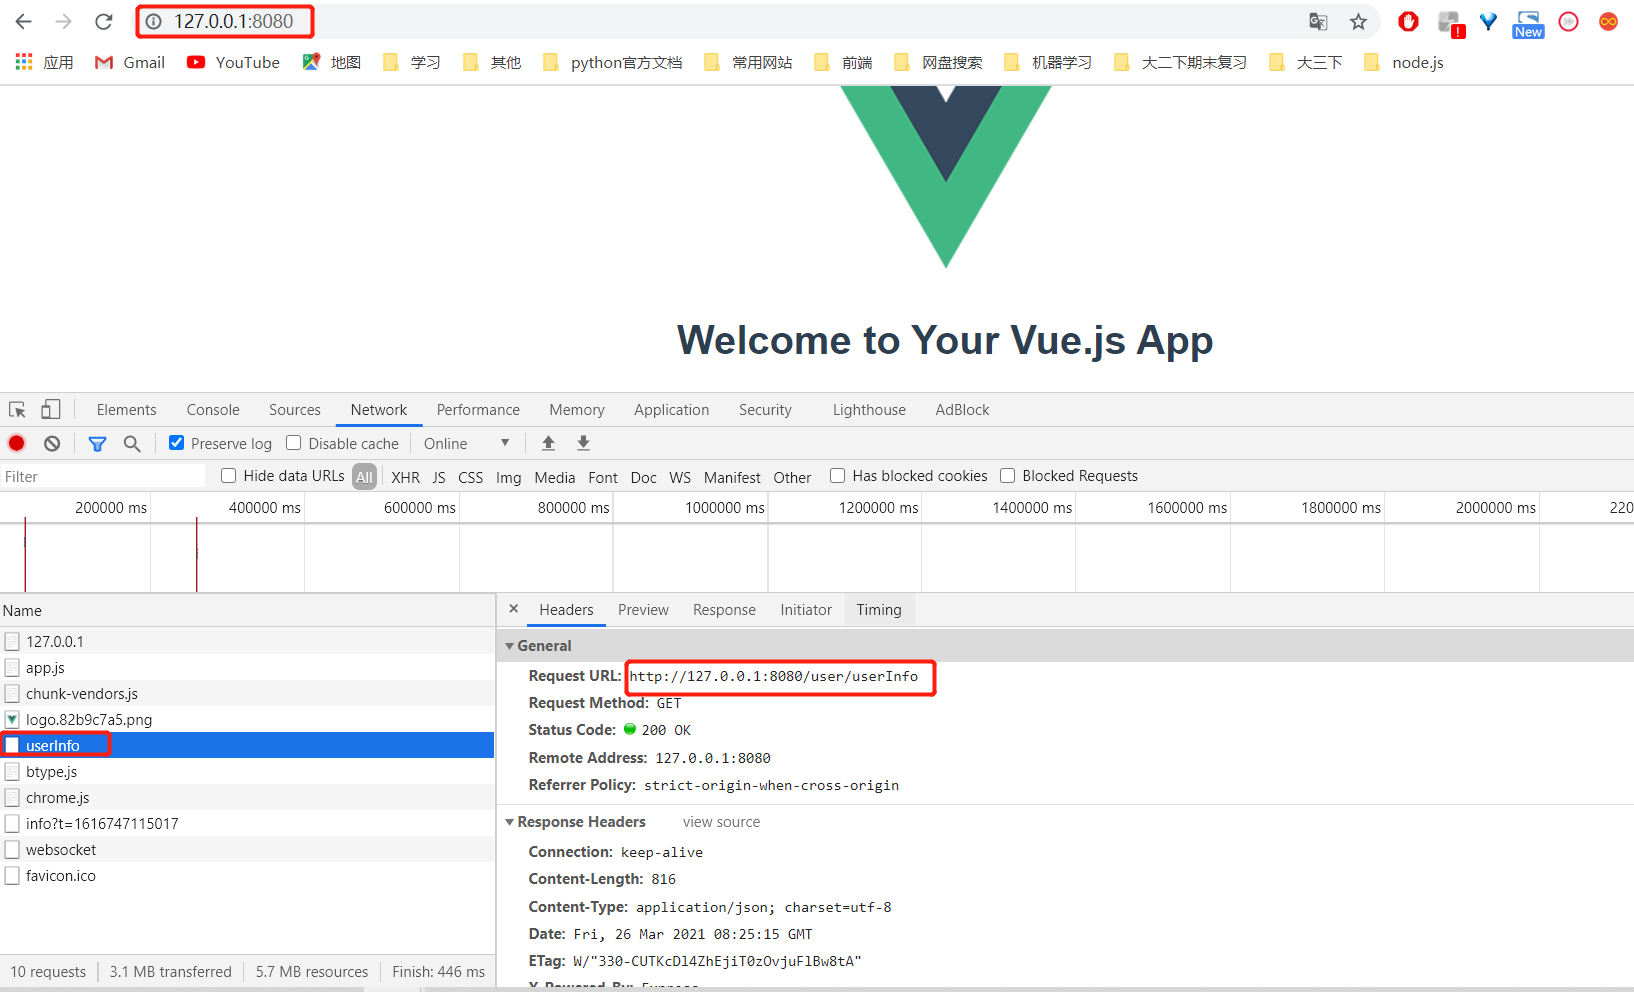1634x992 pixels.
Task: Click the address bar URL 127.0.0.1:8080
Action: 234,21
